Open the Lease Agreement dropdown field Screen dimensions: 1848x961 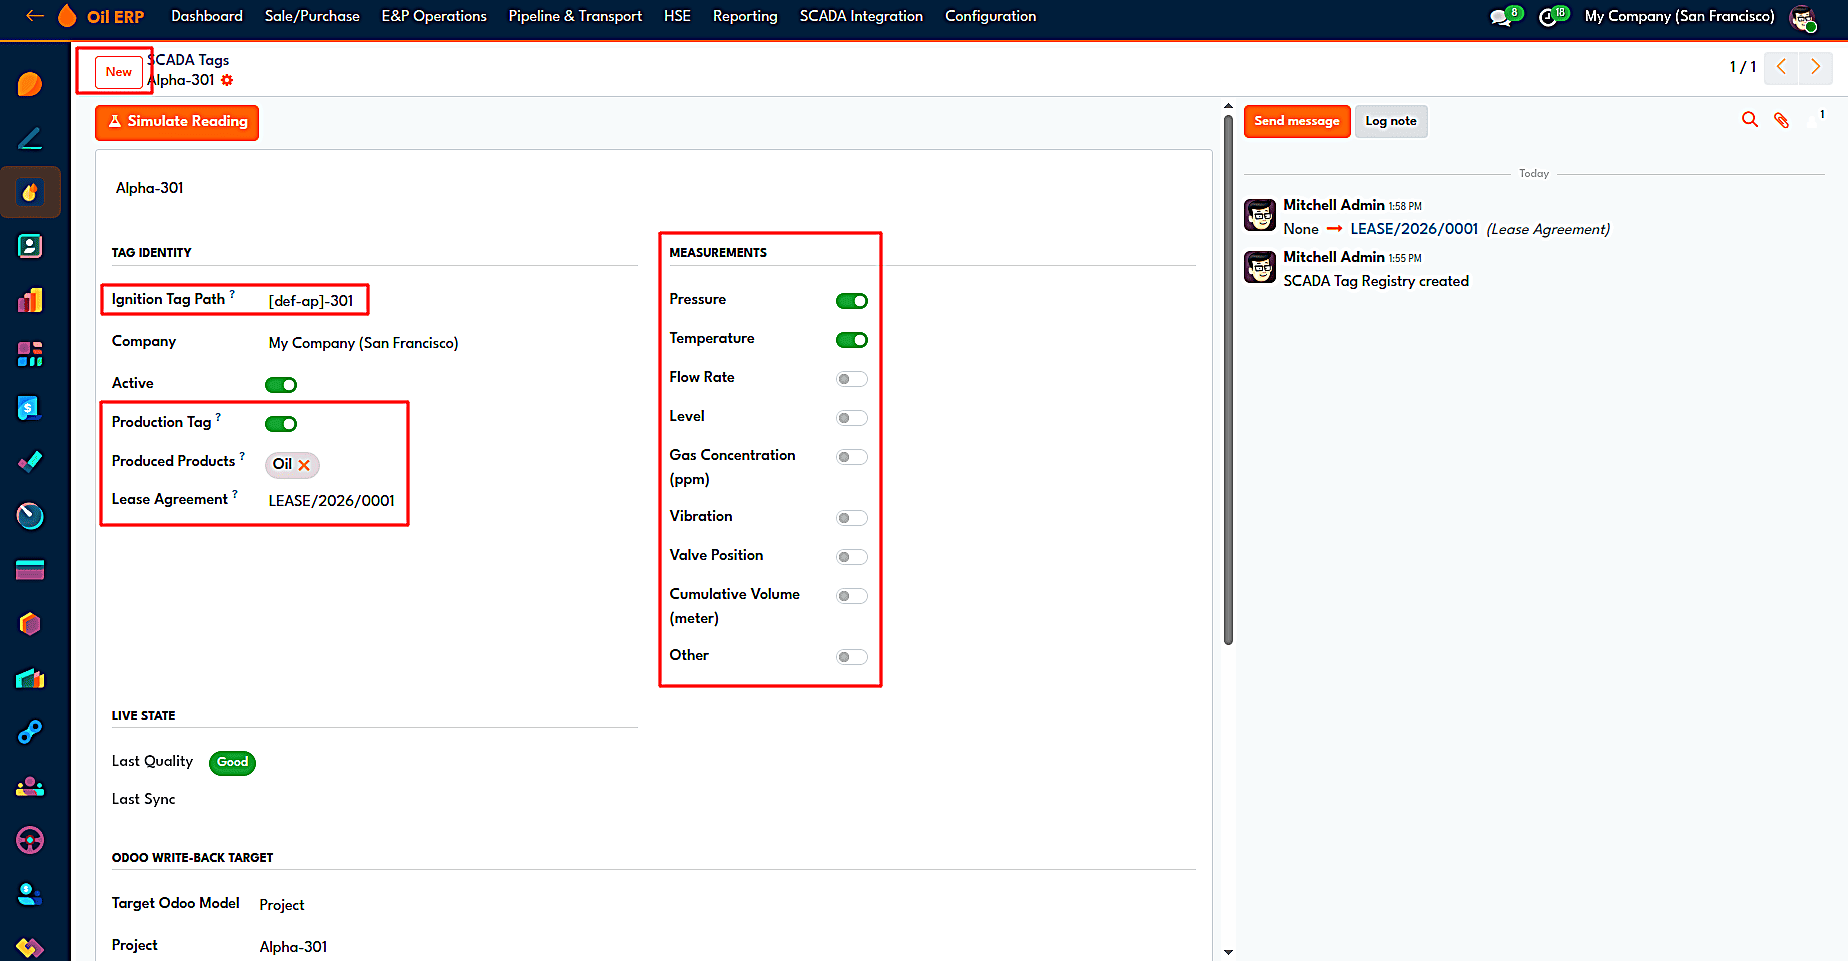click(x=332, y=501)
